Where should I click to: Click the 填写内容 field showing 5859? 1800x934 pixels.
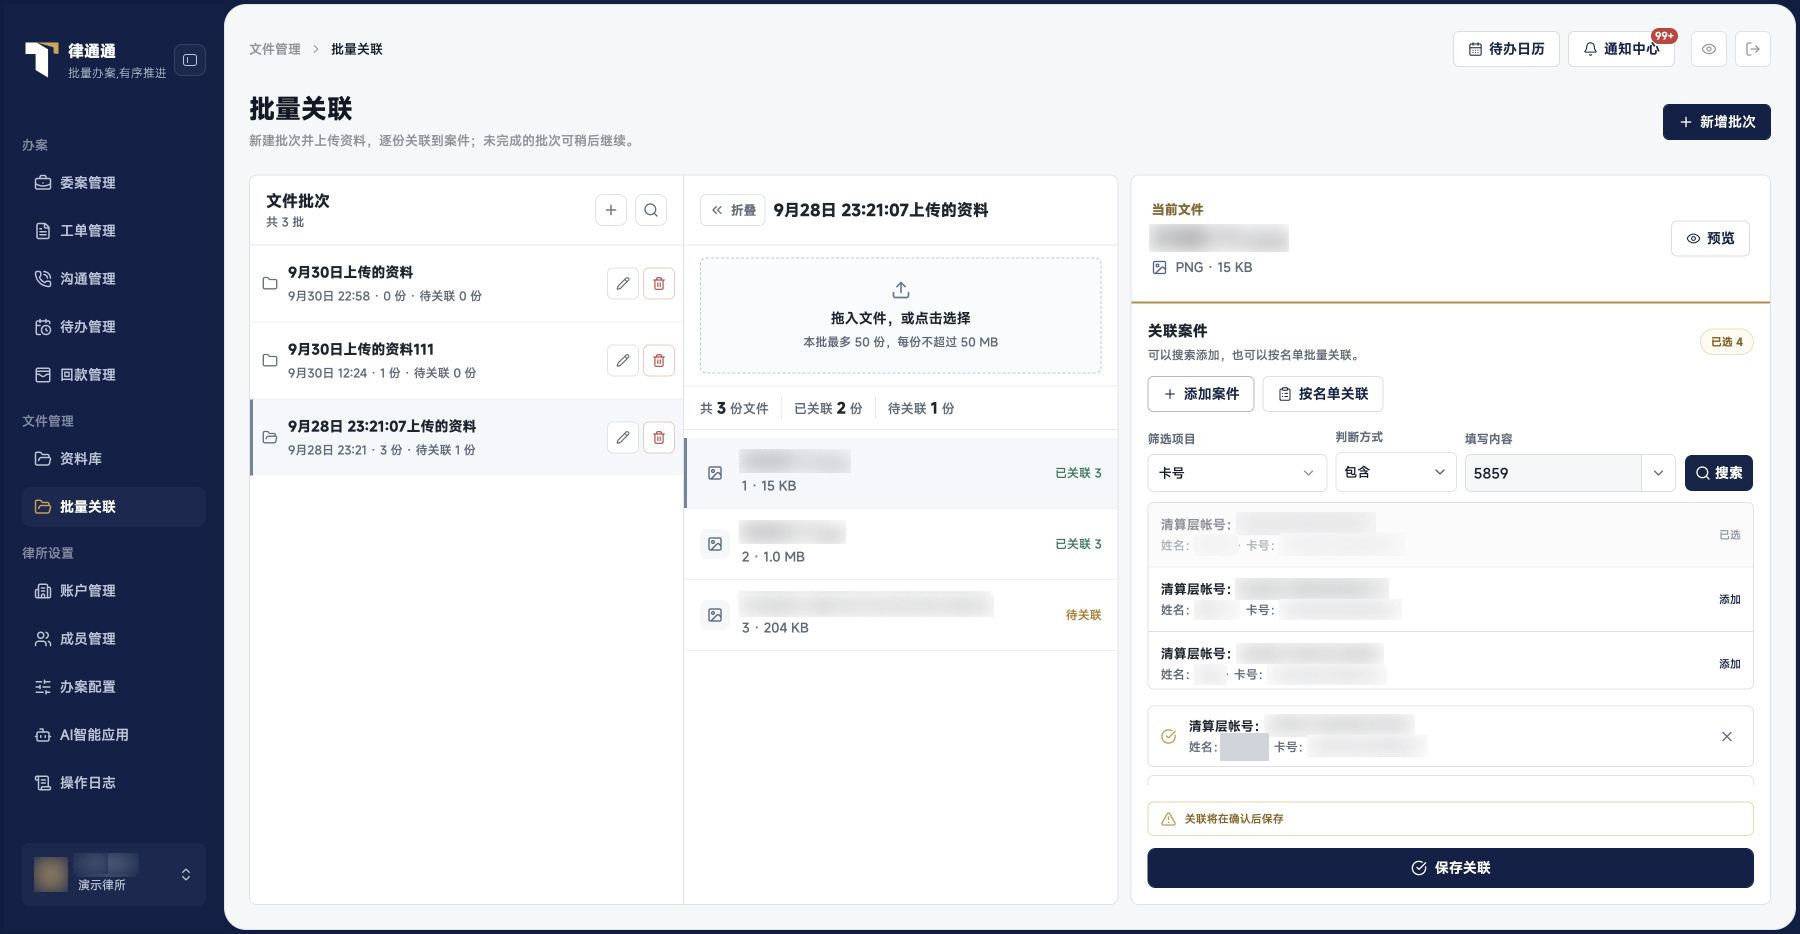[1553, 473]
